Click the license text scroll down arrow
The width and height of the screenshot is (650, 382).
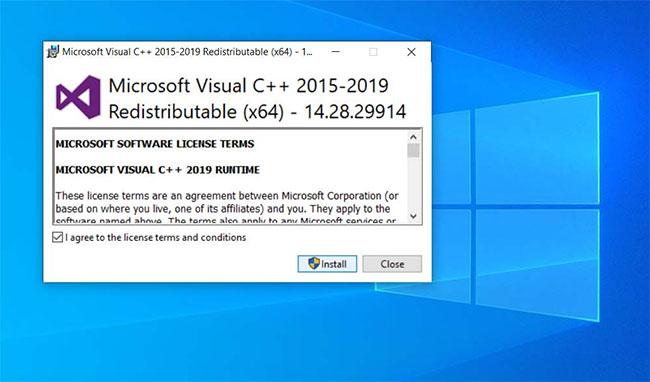(x=413, y=216)
